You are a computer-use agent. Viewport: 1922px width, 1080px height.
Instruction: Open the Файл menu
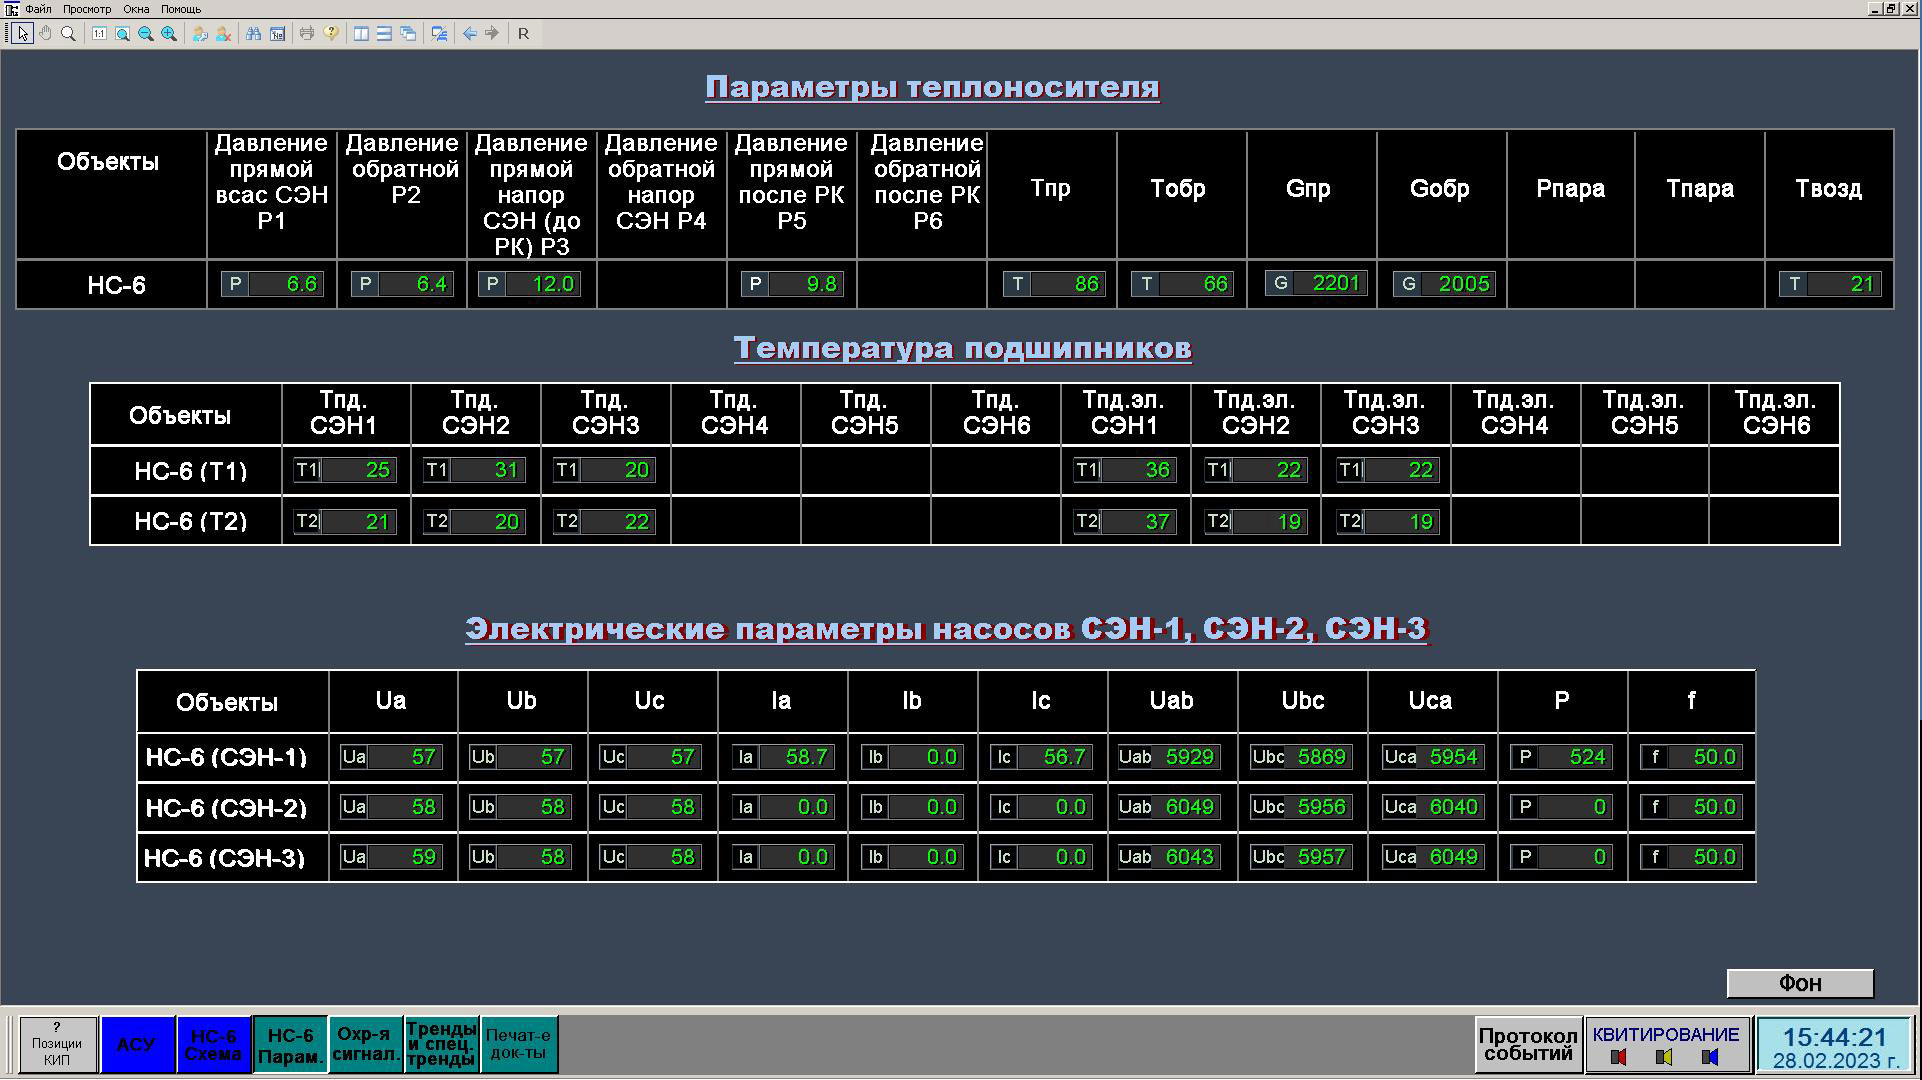(x=38, y=9)
